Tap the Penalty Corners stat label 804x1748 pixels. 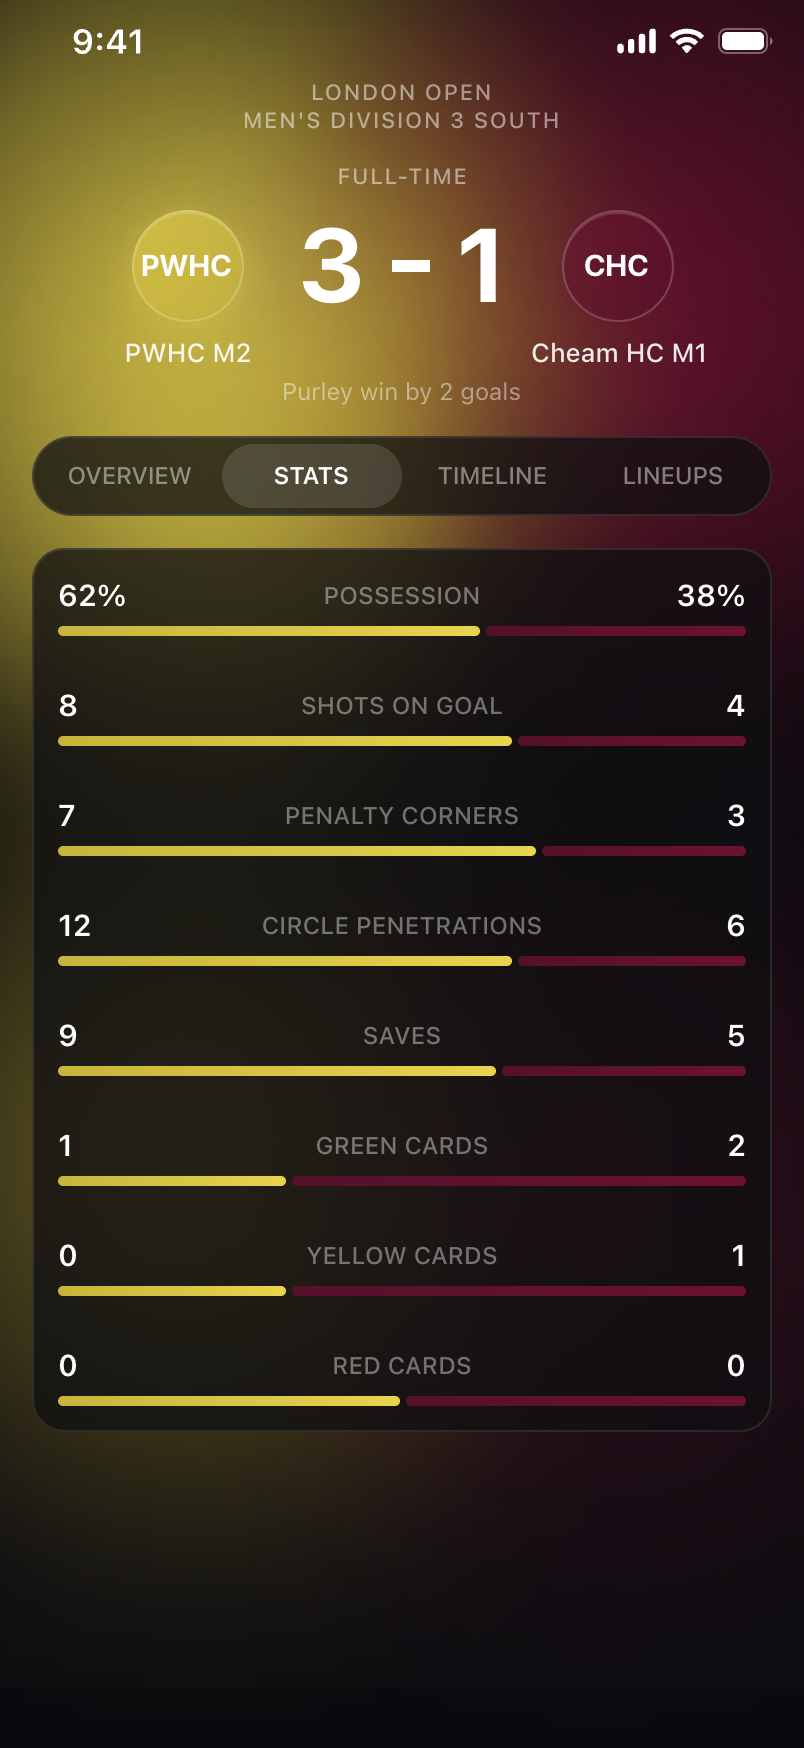[402, 816]
